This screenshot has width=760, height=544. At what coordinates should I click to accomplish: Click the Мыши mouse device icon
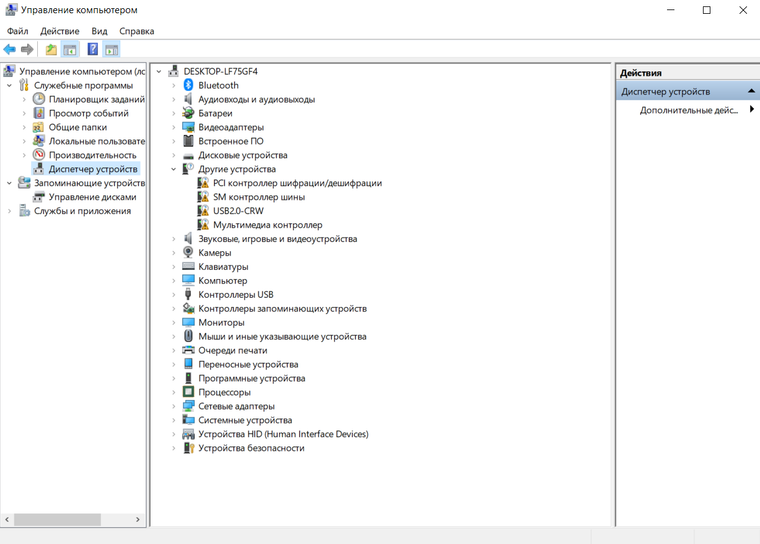point(188,336)
